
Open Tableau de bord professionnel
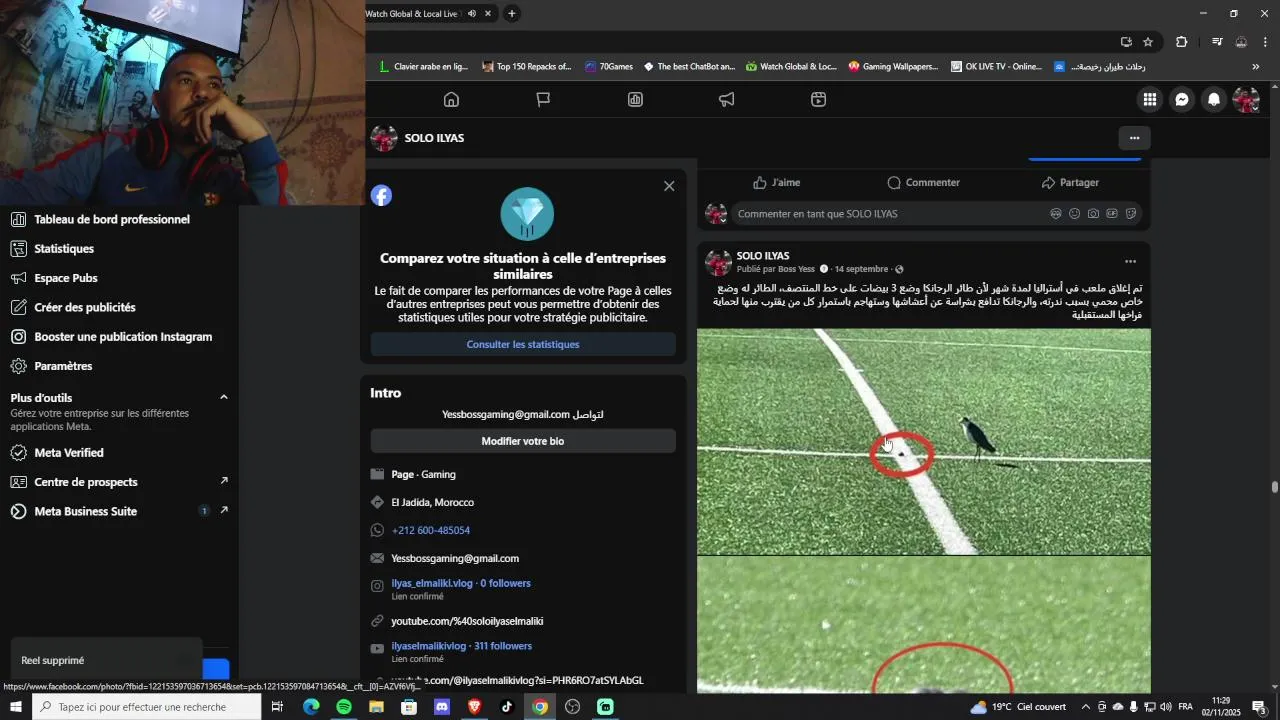112,220
